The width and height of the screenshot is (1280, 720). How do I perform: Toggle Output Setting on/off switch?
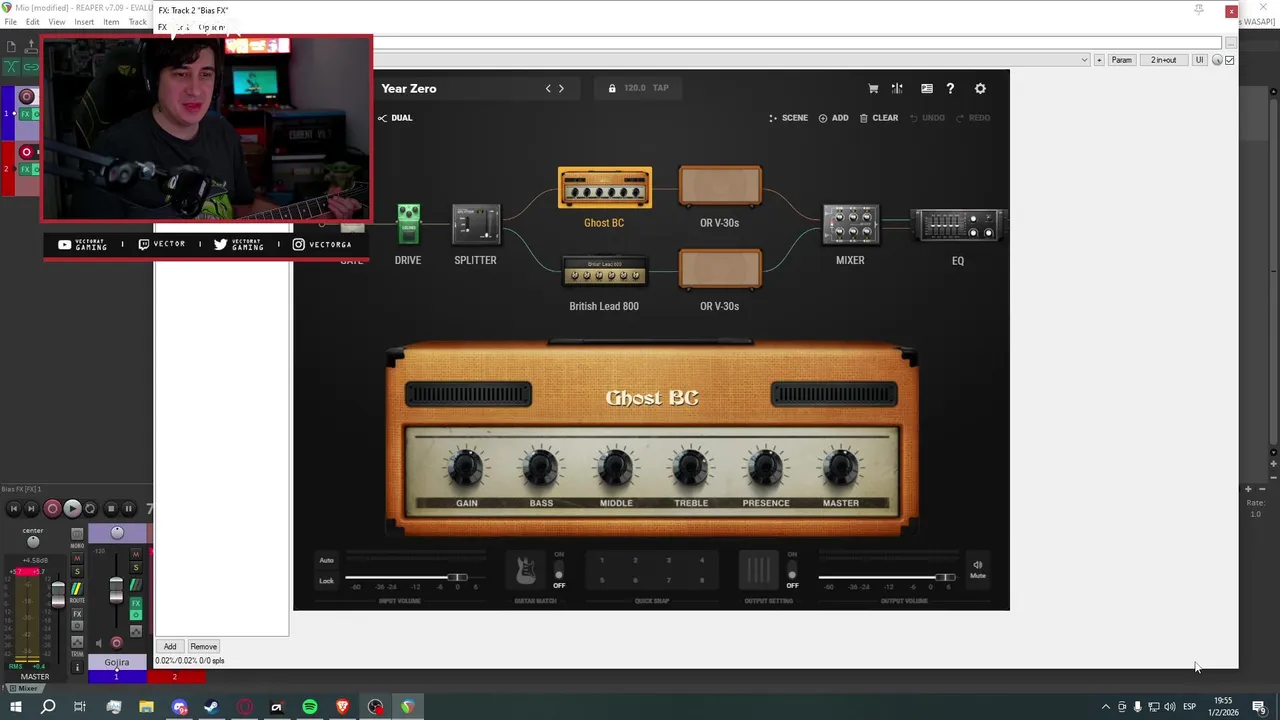tap(792, 570)
